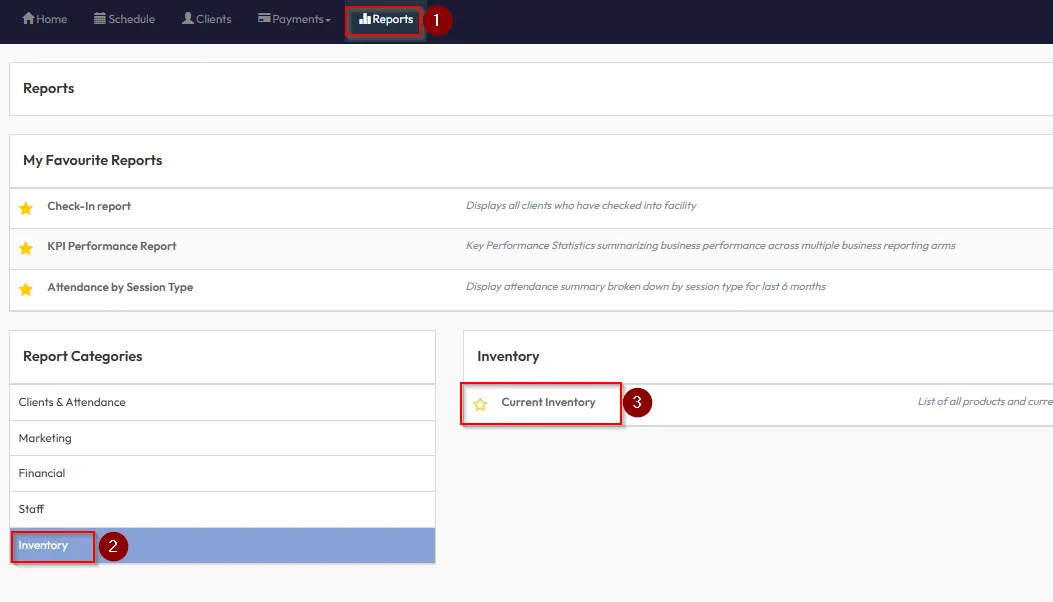Click the Payments card icon

point(264,19)
